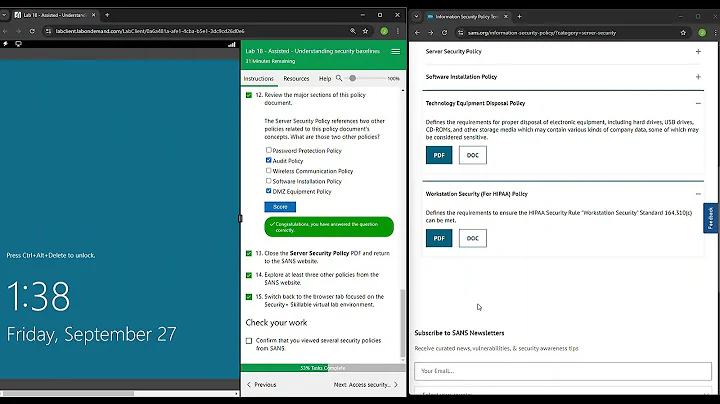This screenshot has height=404, width=720.
Task: Click the monitor display icon in VM toolbar
Action: [18, 44]
